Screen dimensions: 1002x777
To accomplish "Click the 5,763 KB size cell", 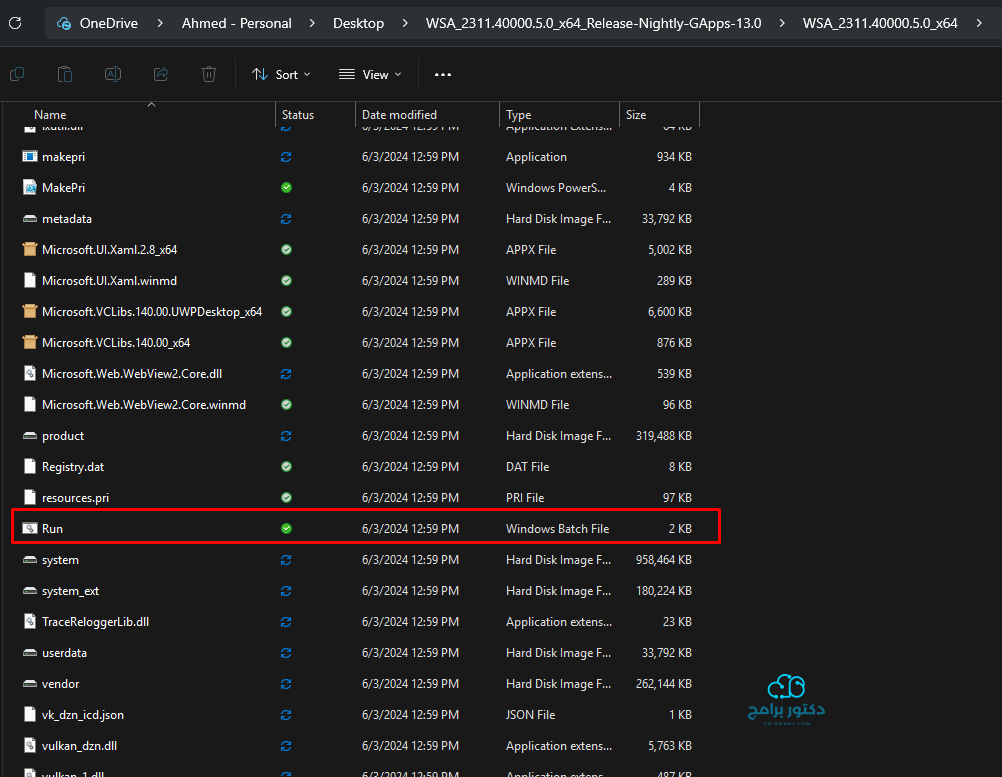I will click(x=670, y=746).
